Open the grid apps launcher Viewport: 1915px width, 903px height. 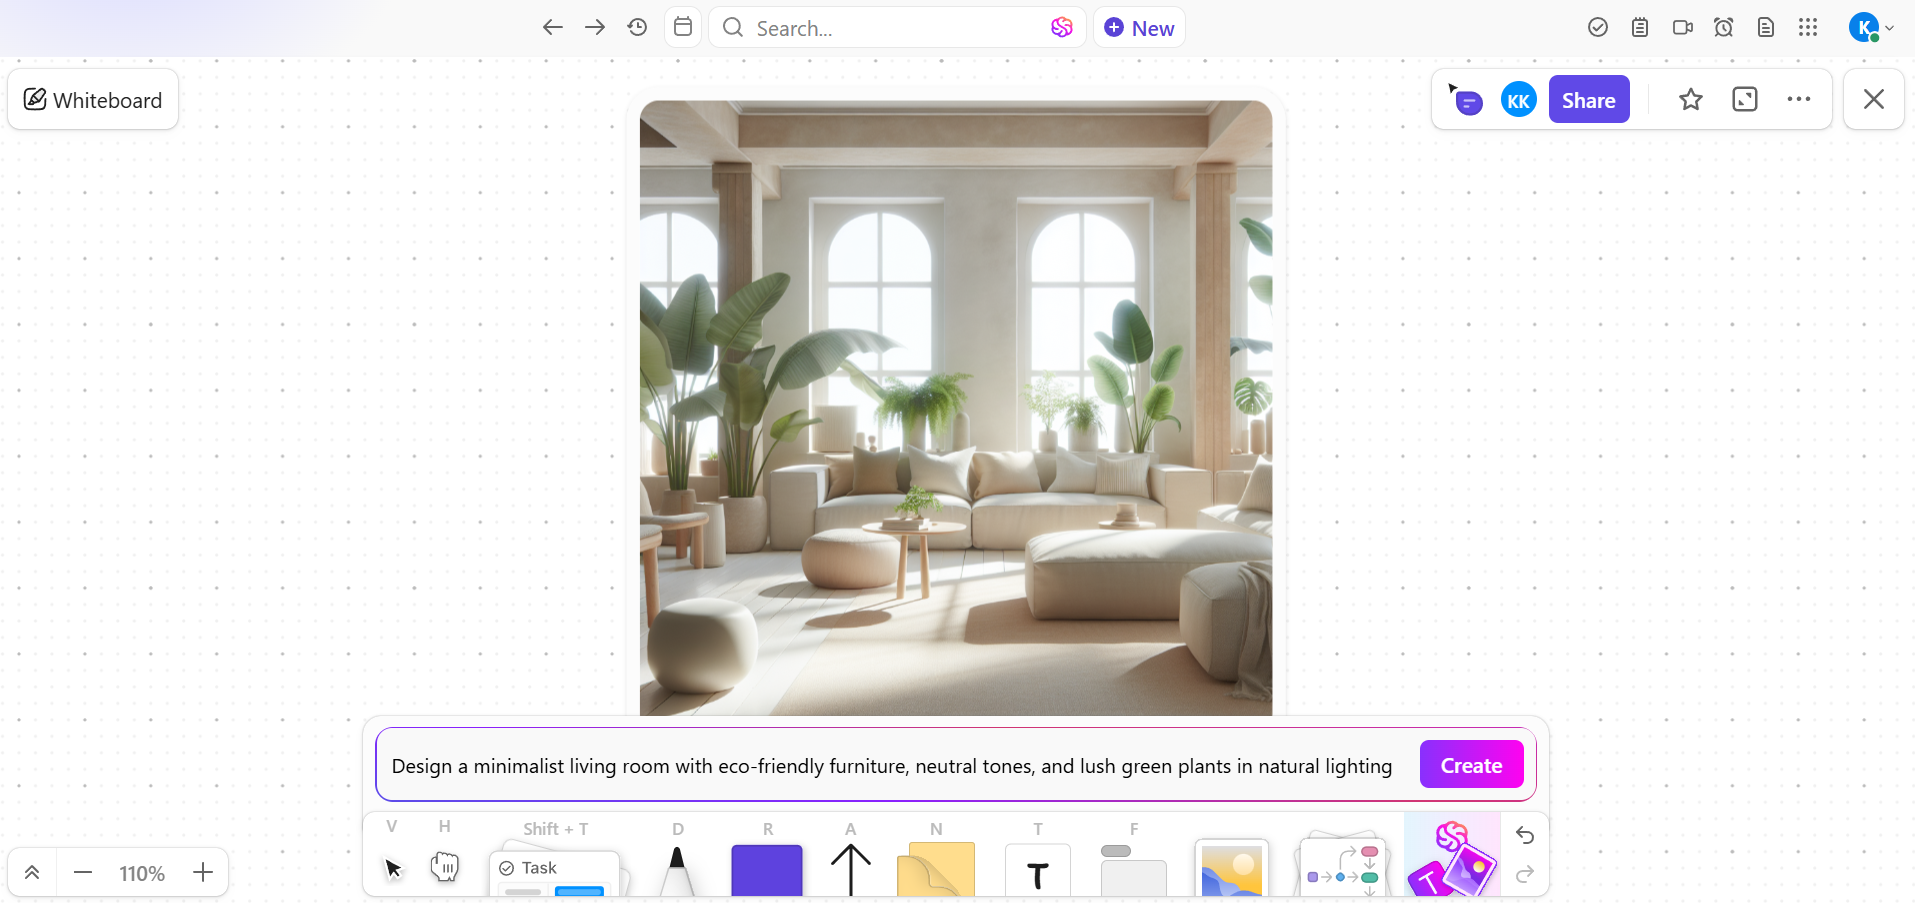tap(1808, 27)
